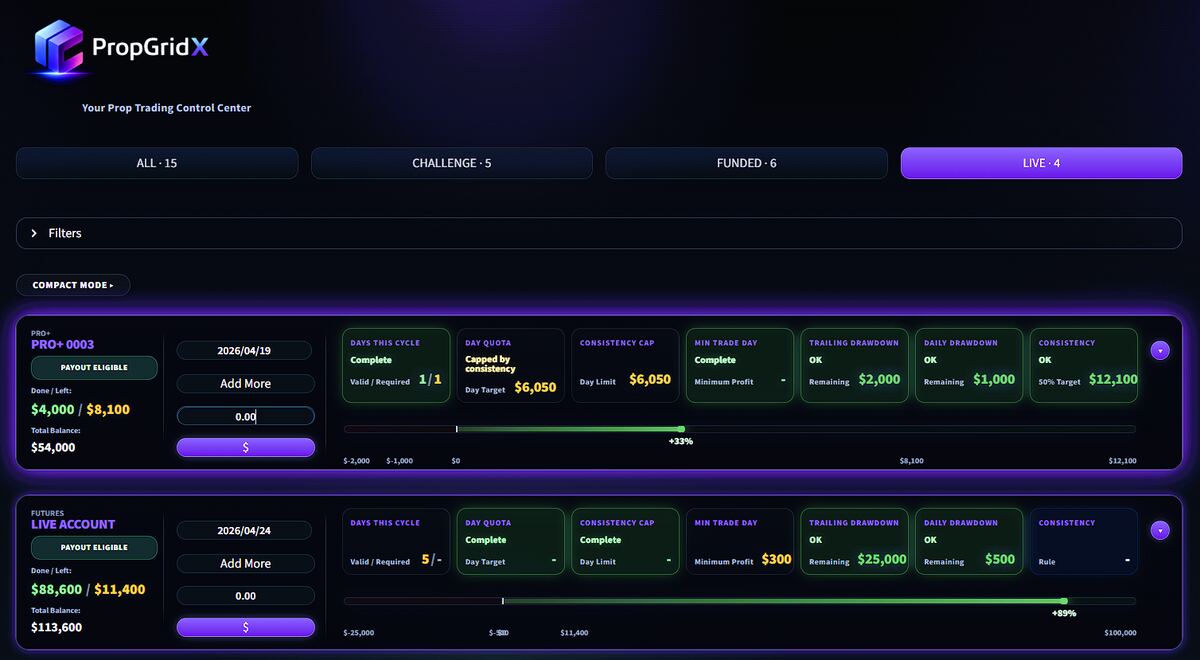Open the 2026/04/24 date field
This screenshot has width=1200, height=660.
[x=245, y=531]
